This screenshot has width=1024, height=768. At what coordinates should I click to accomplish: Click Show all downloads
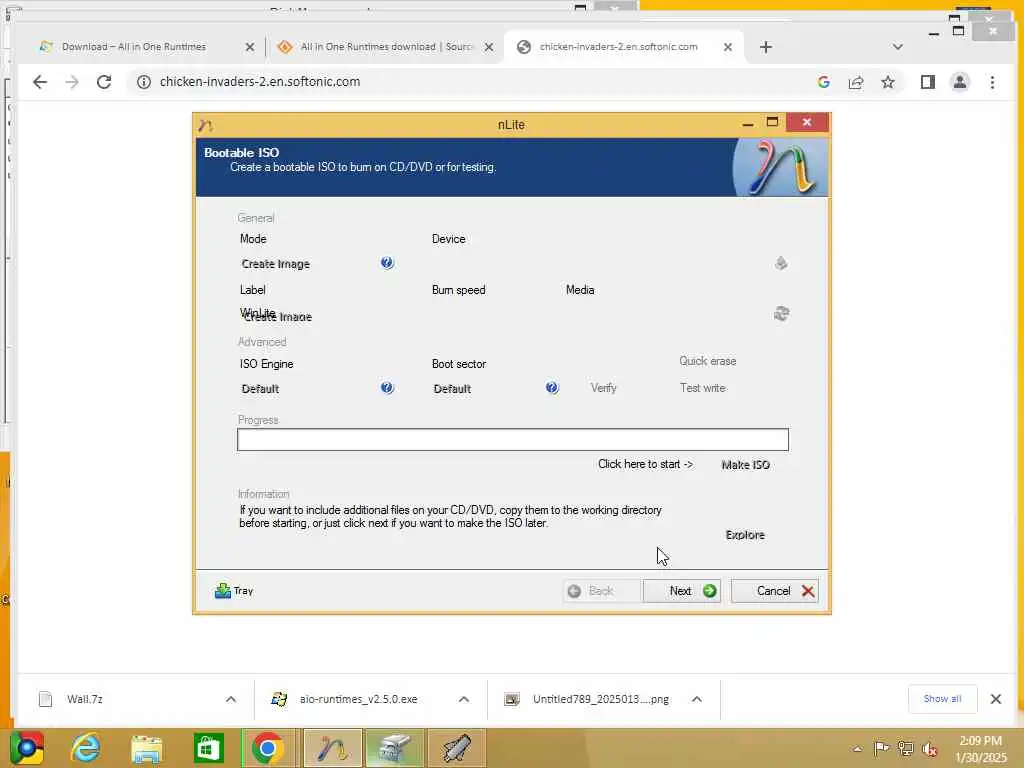pos(942,699)
